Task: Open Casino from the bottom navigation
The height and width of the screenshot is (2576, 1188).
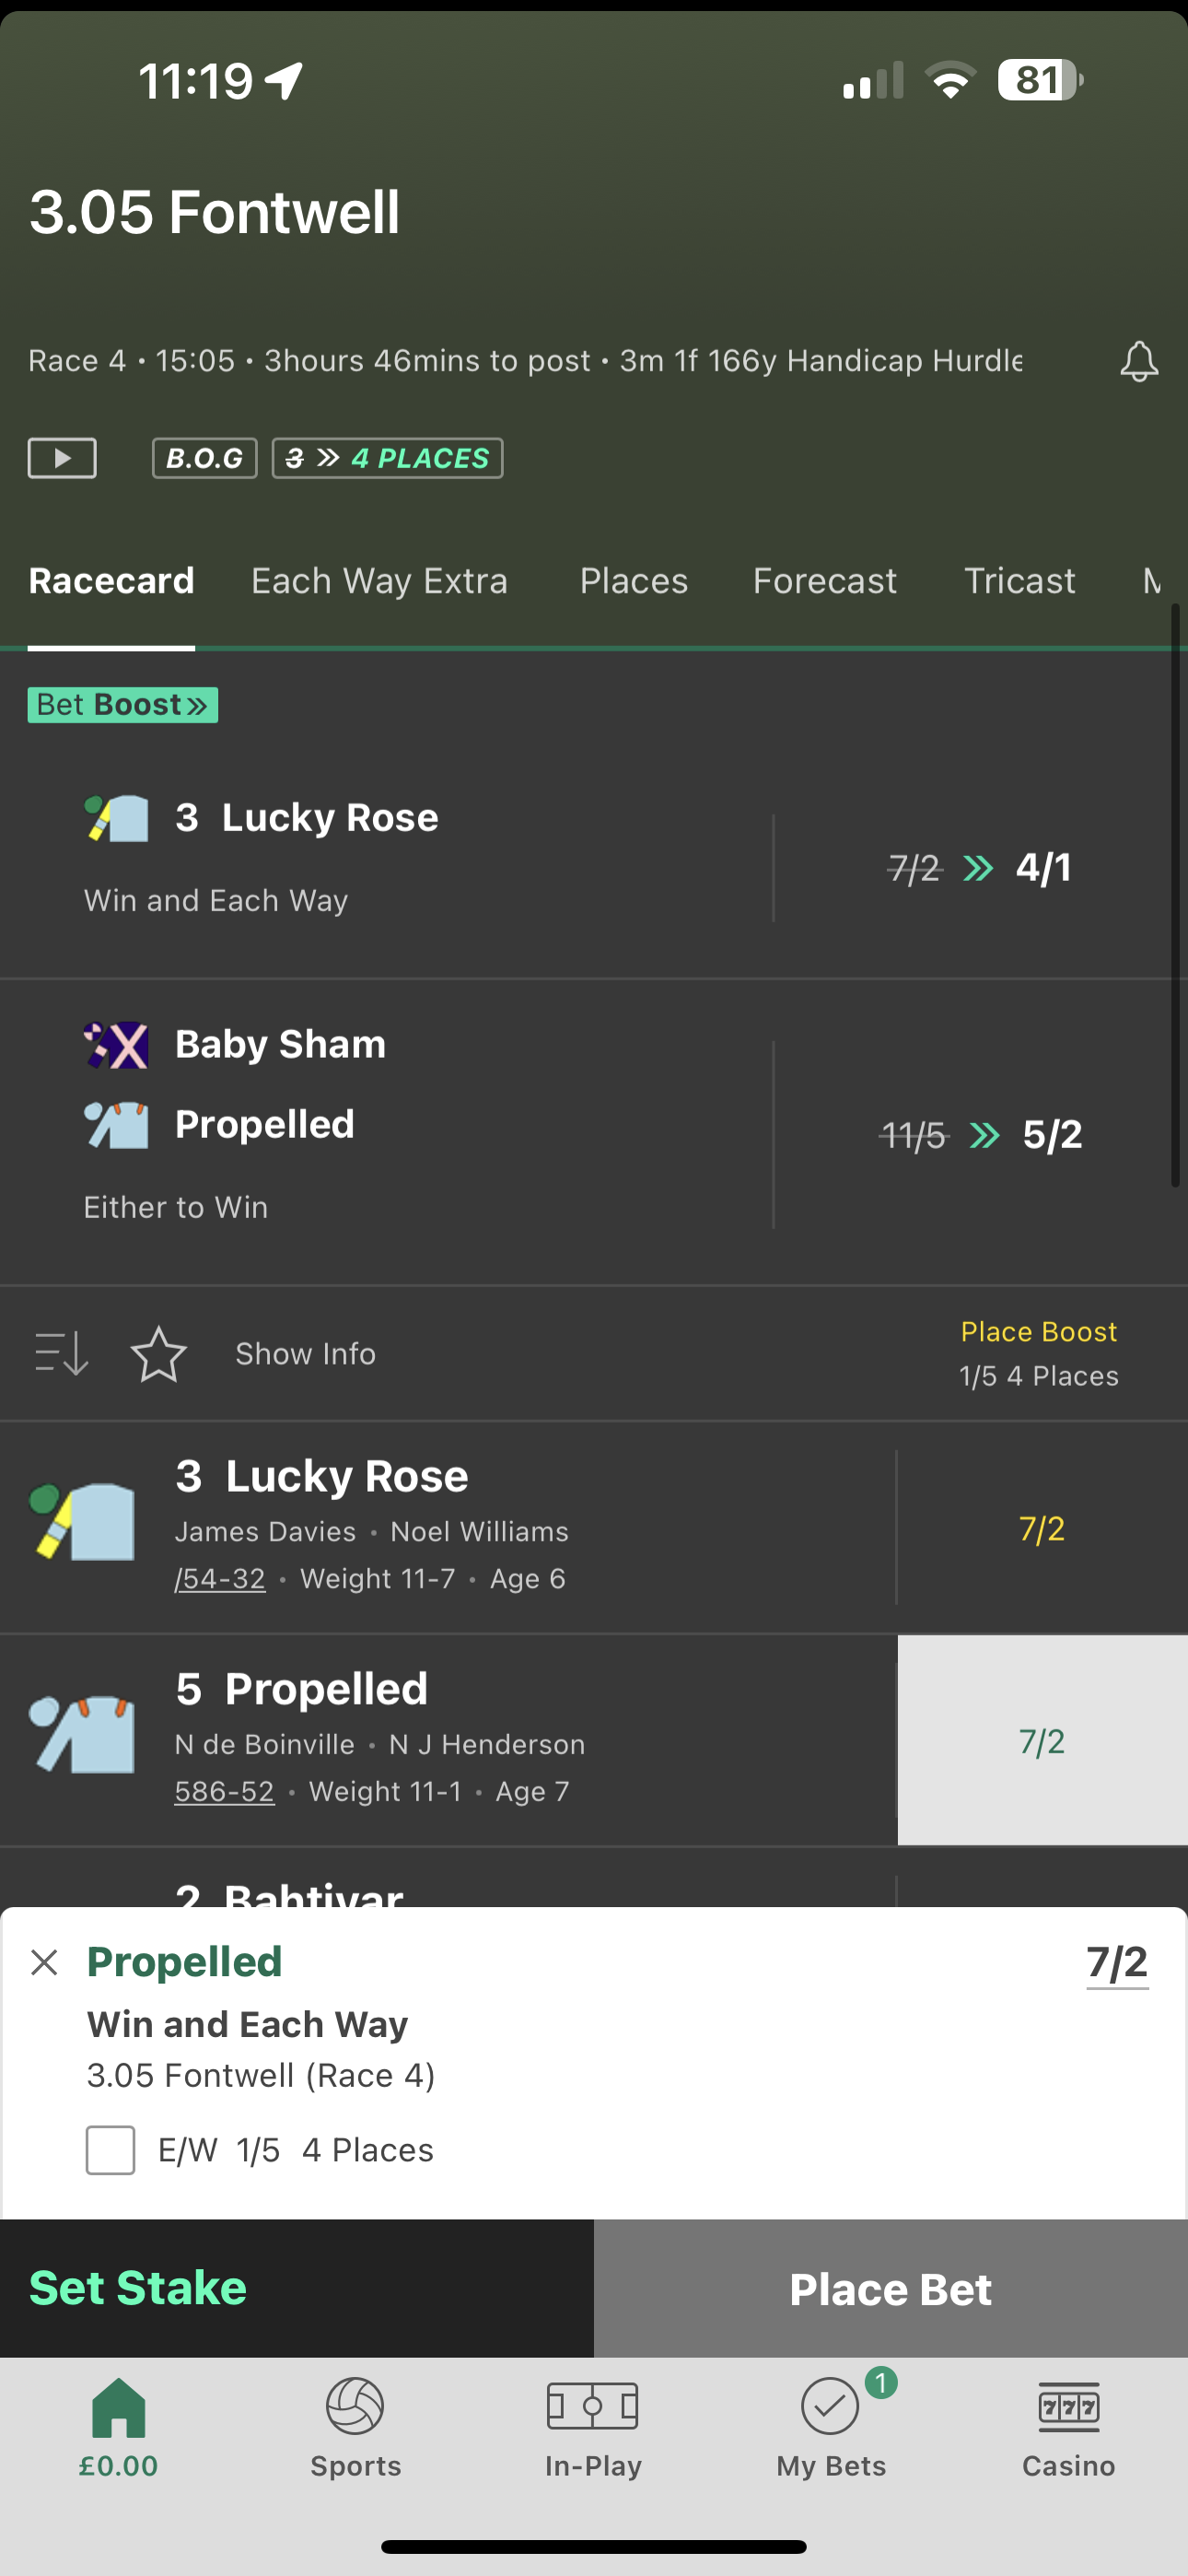Action: [1068, 2426]
